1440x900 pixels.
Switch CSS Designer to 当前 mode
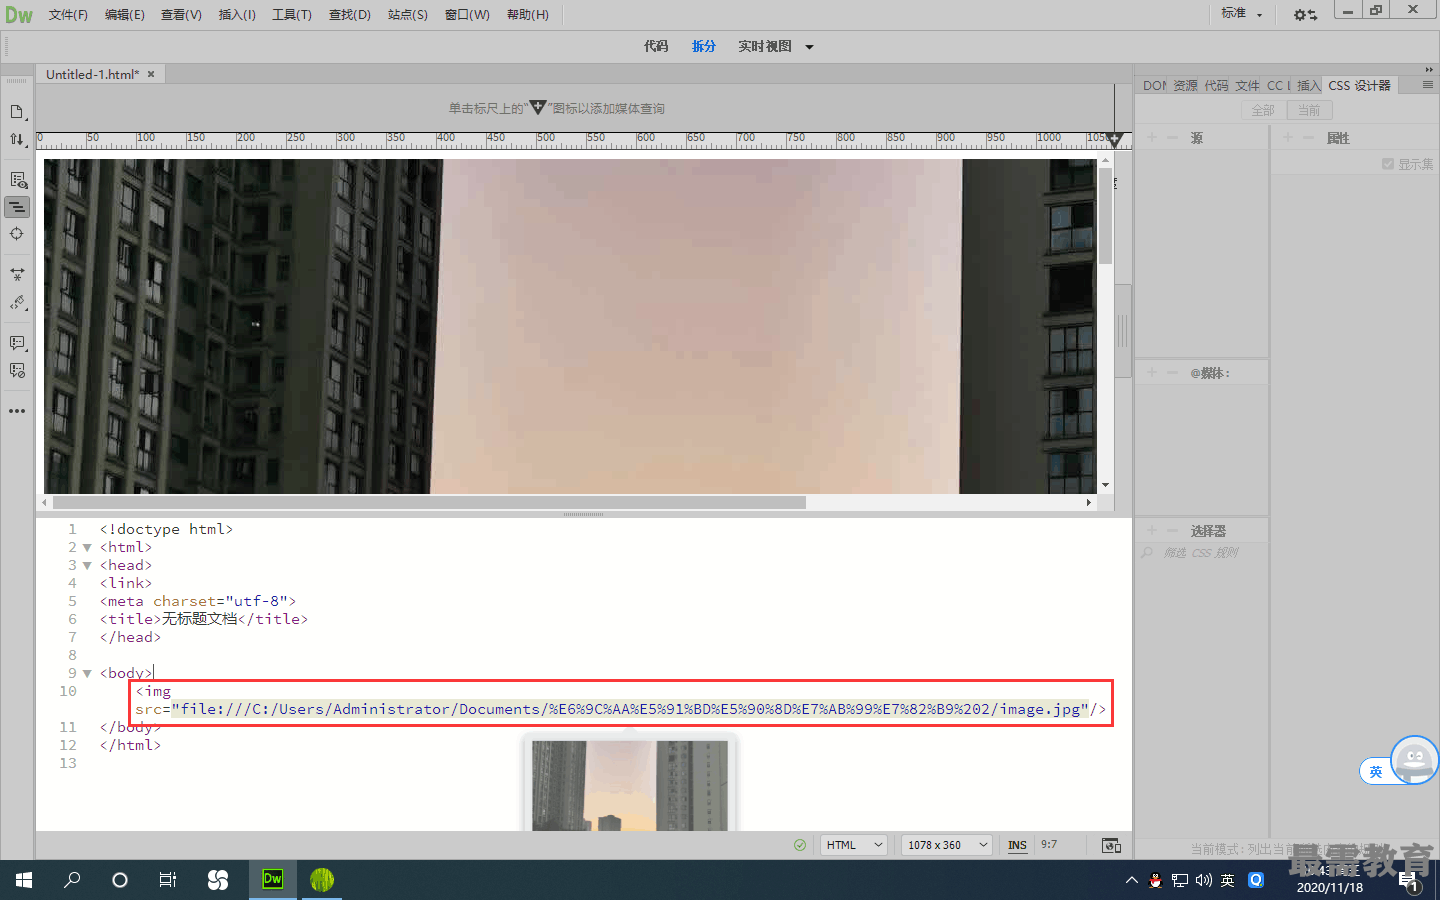point(1309,110)
